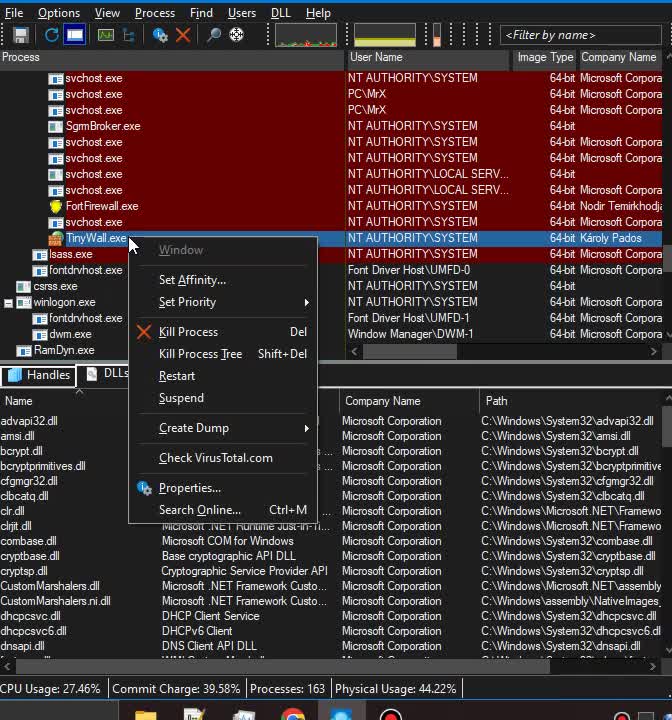This screenshot has height=720, width=672.
Task: Open the Options menu
Action: click(59, 13)
